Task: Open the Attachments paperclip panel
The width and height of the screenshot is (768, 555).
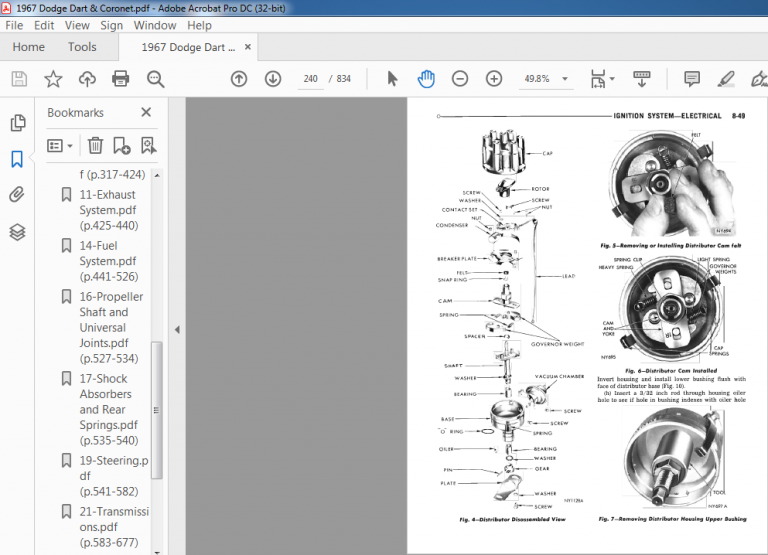Action: (x=17, y=195)
